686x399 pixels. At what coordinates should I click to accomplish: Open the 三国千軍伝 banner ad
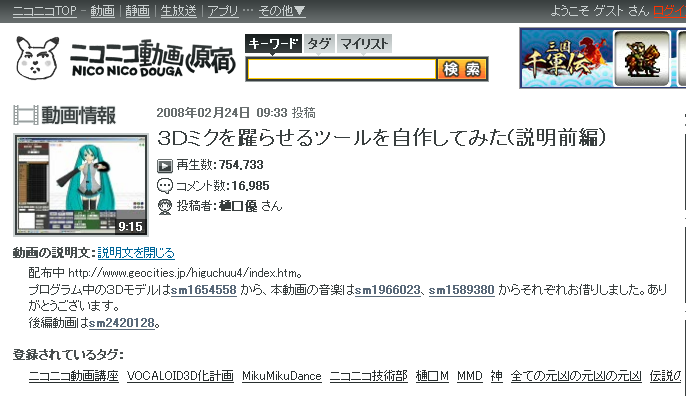click(566, 58)
